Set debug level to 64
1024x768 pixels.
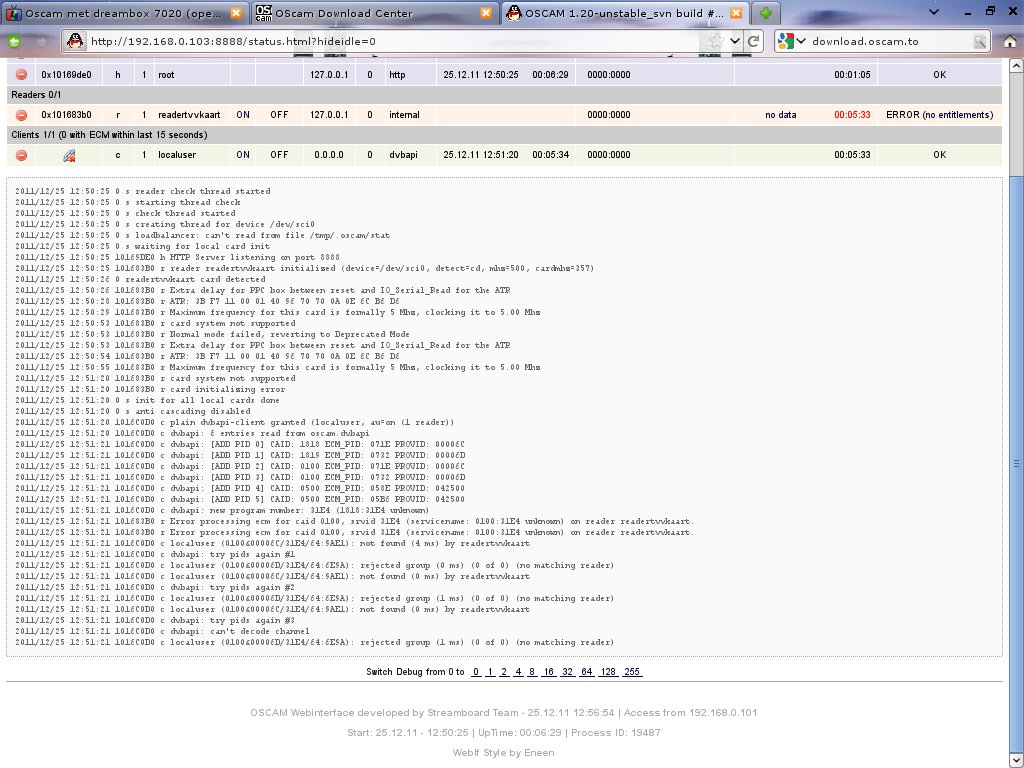587,672
